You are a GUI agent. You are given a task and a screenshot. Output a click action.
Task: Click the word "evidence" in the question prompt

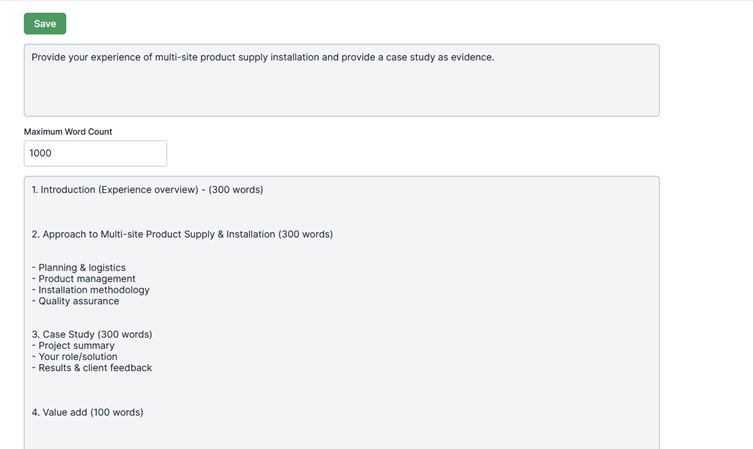[x=470, y=57]
